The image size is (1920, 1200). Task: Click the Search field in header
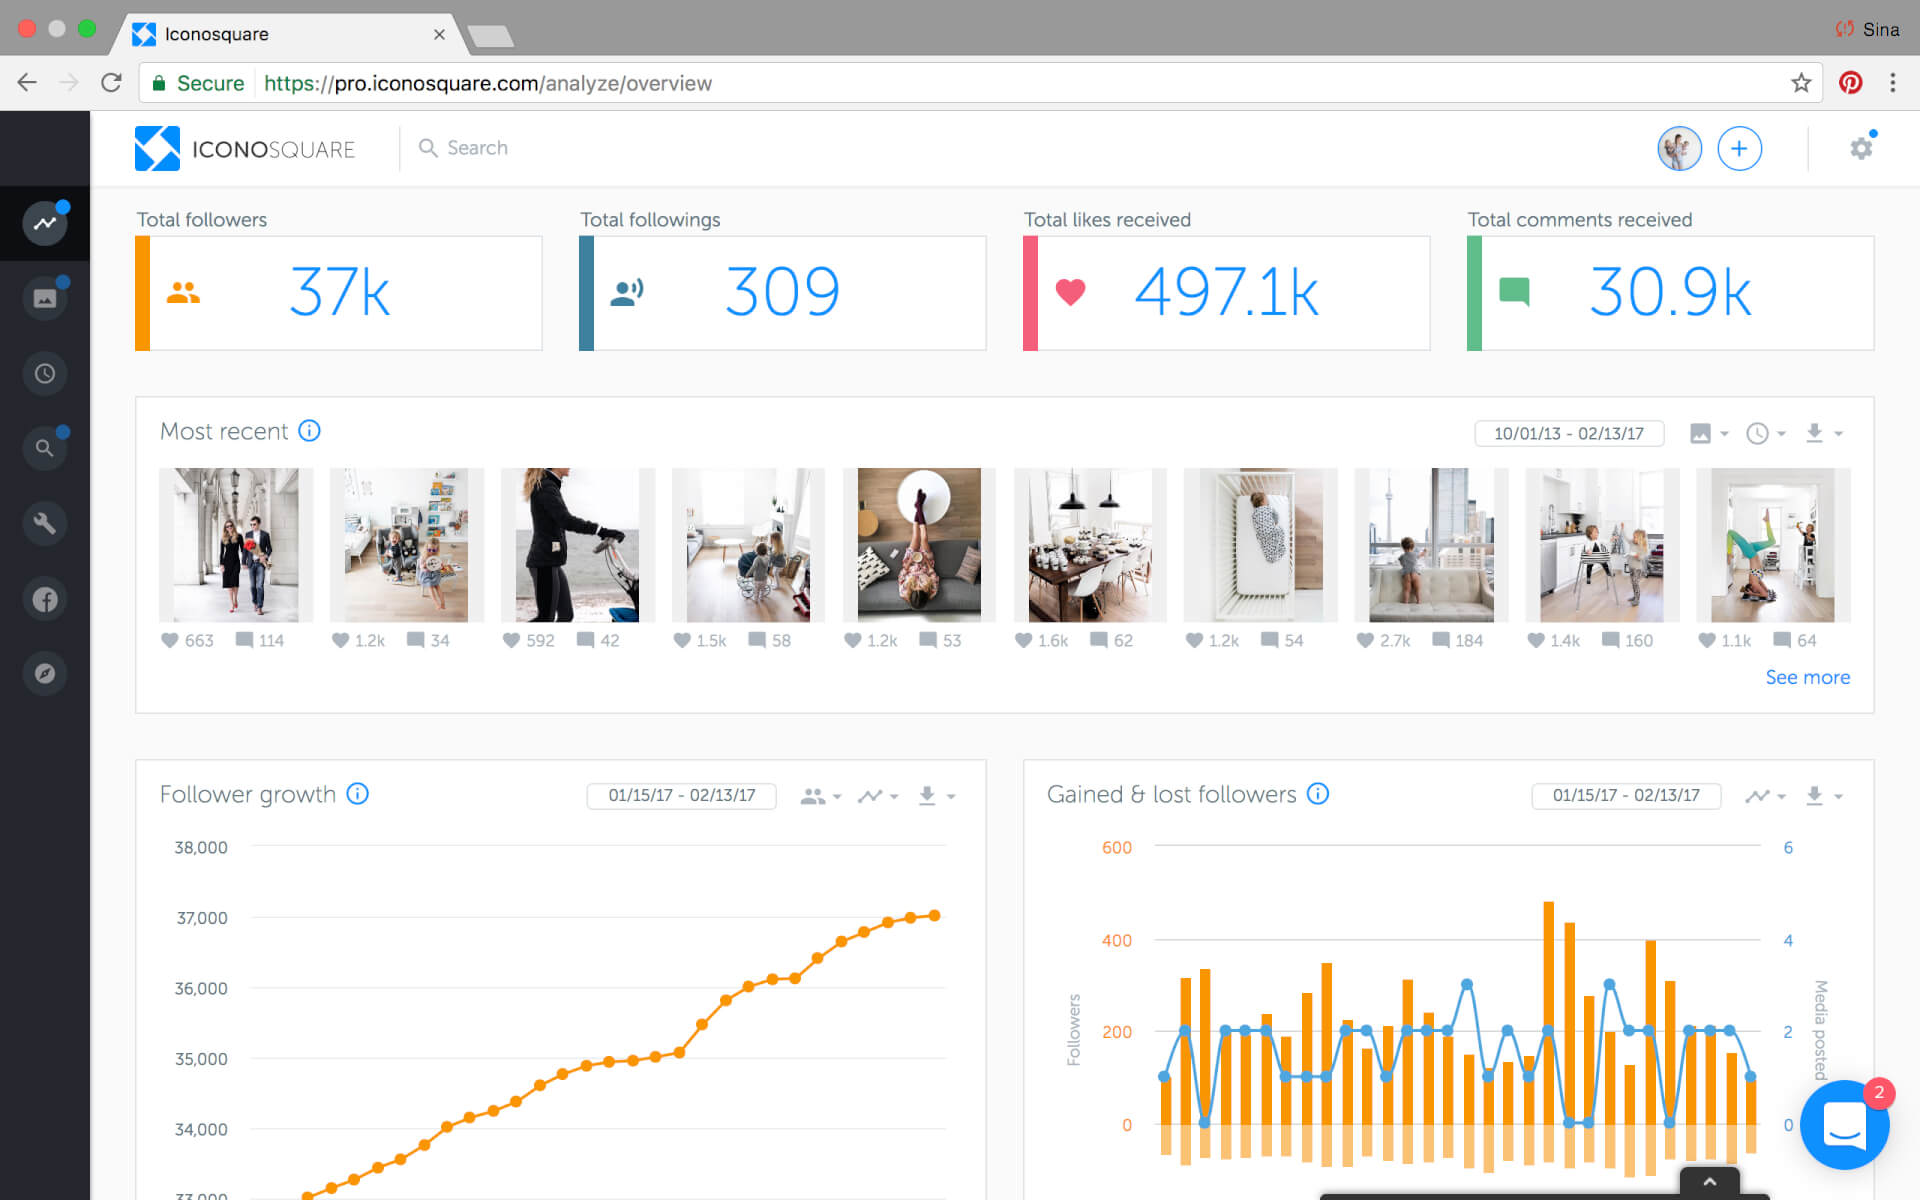tap(477, 148)
